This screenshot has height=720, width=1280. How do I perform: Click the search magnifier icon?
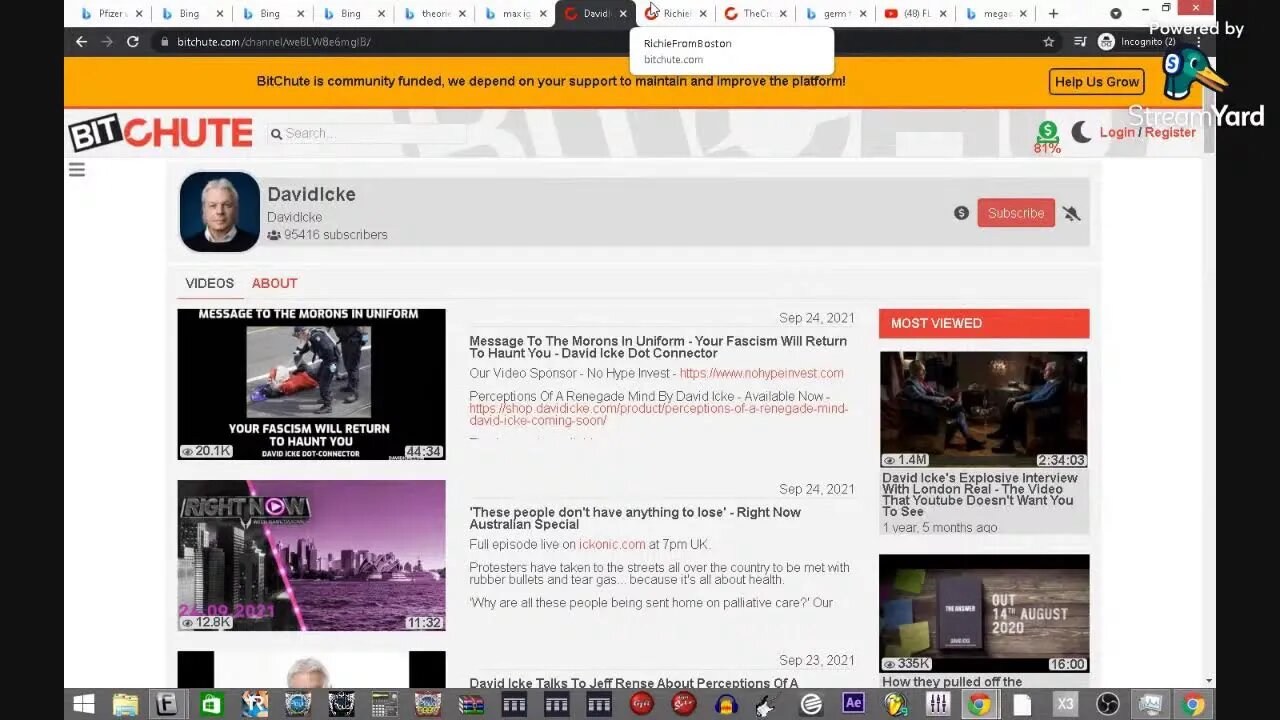point(276,134)
